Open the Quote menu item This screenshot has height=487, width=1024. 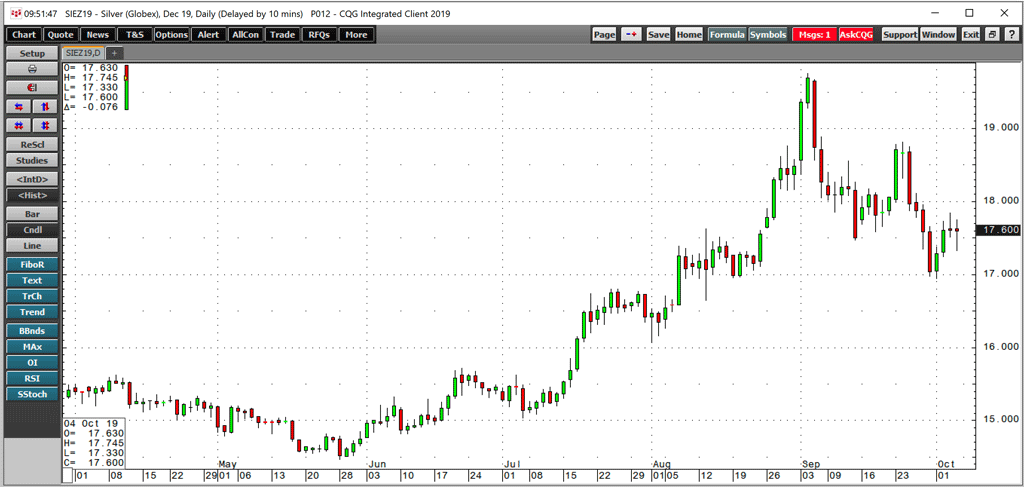[x=59, y=34]
